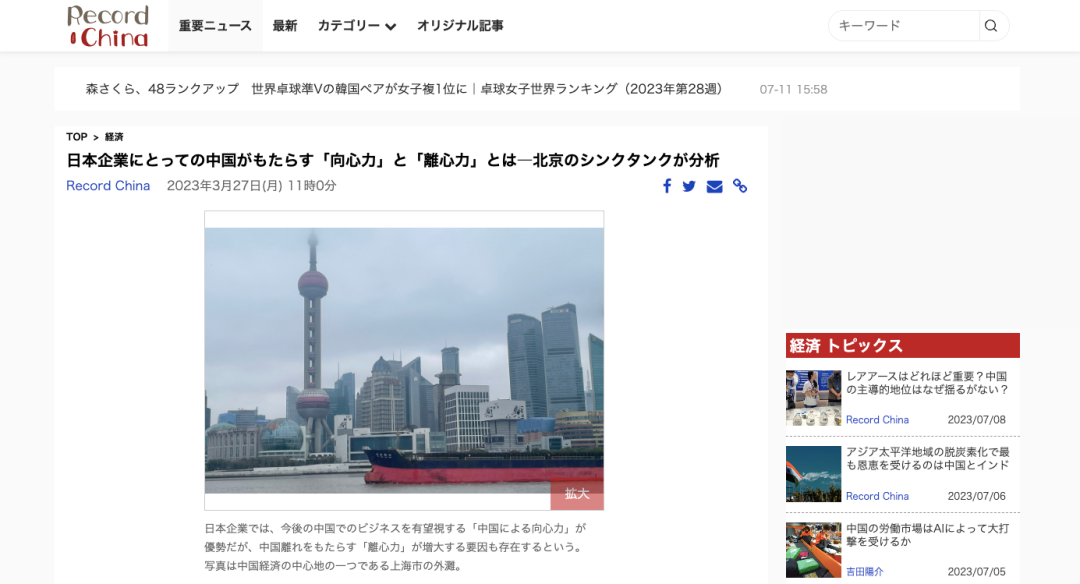Open the rare earth article thumbnail
1080x584 pixels.
click(813, 398)
